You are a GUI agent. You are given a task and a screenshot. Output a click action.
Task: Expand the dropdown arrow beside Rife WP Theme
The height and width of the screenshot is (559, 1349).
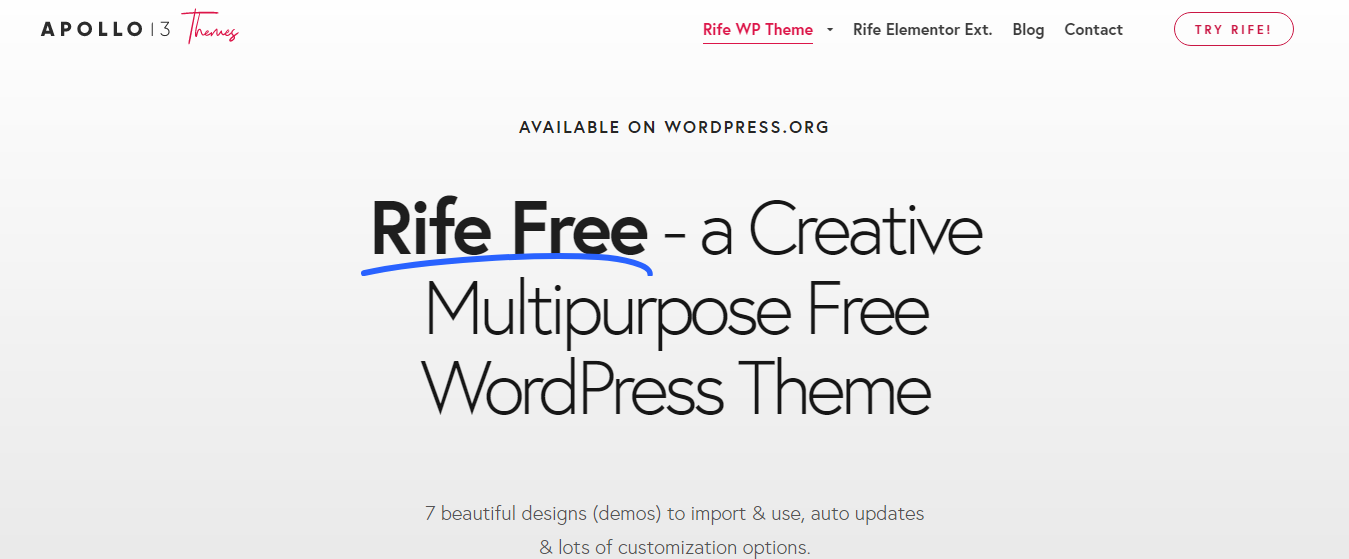(830, 30)
